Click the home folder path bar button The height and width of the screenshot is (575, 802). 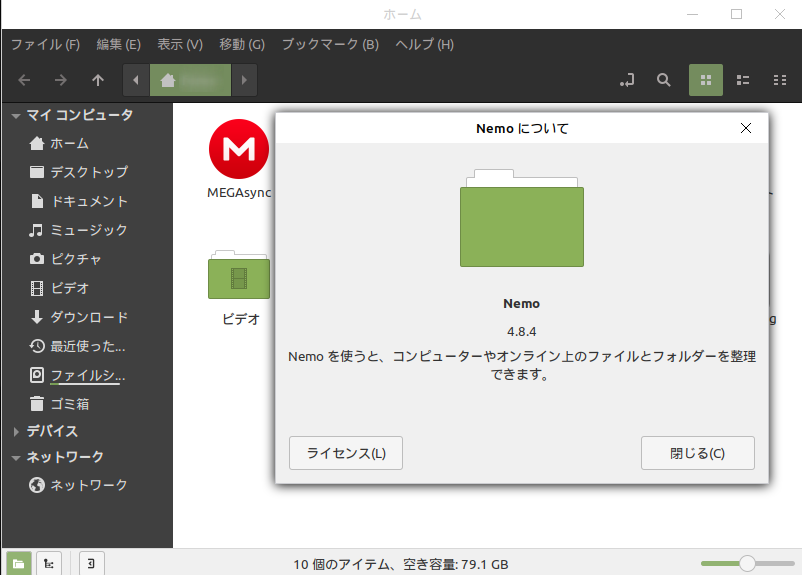190,80
